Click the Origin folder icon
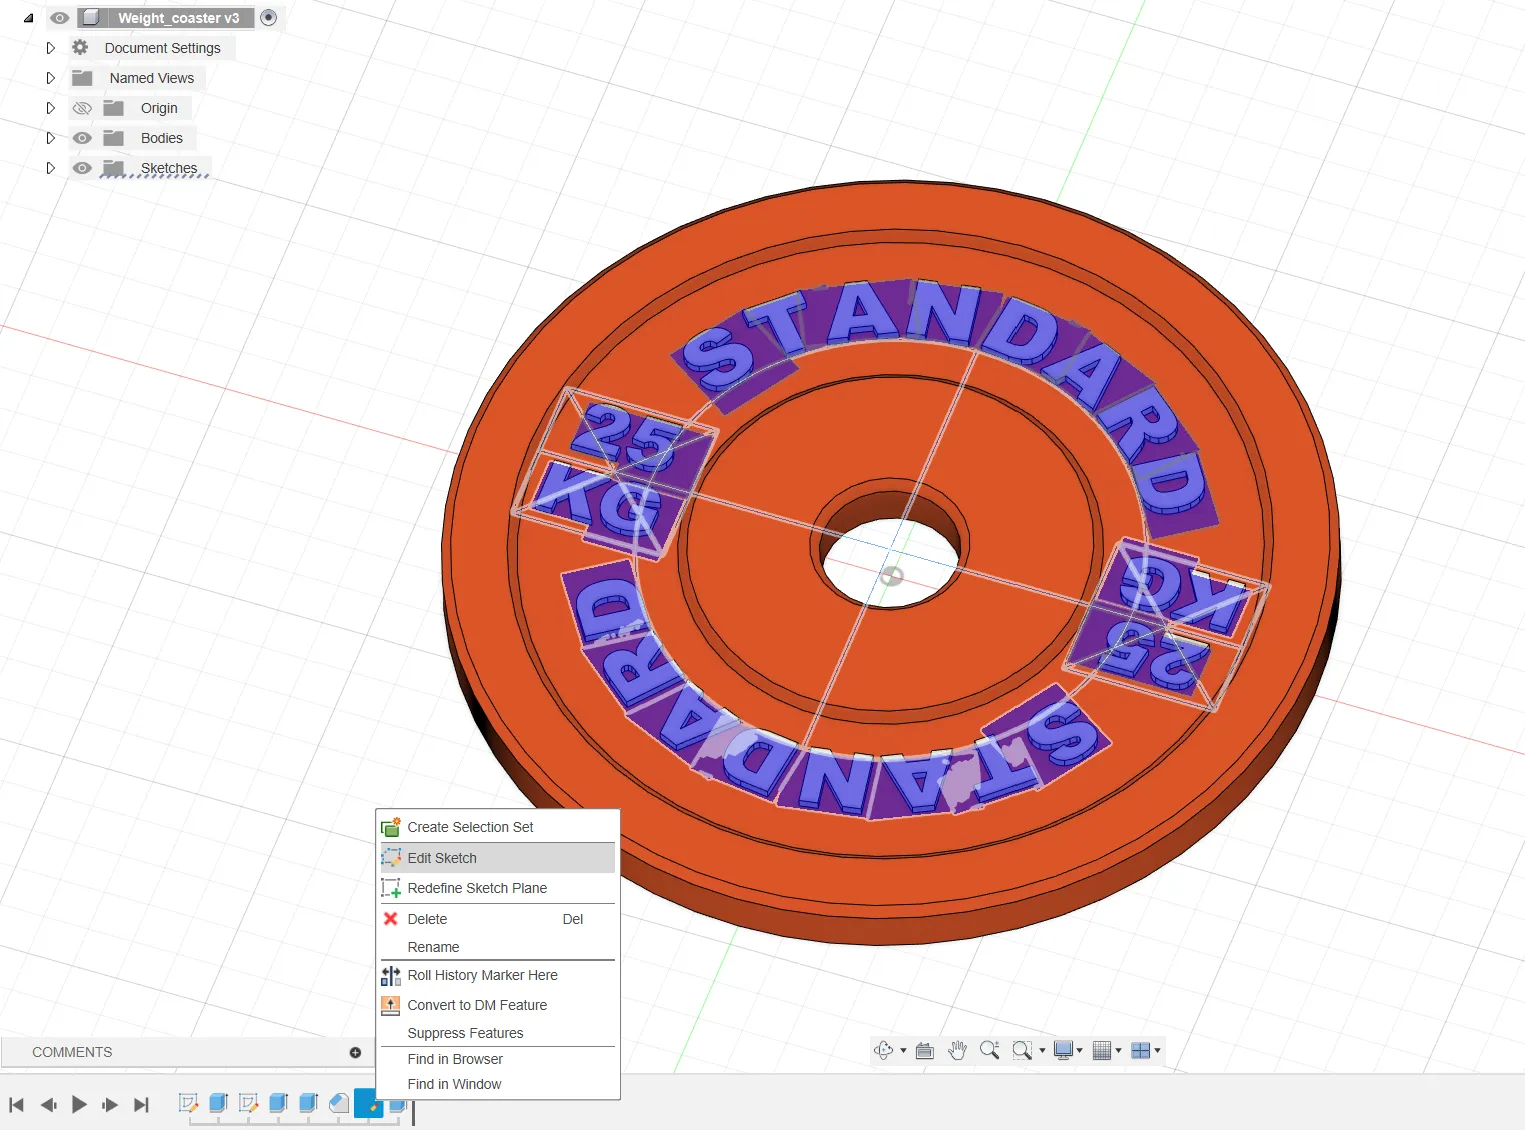The width and height of the screenshot is (1525, 1130). (114, 108)
